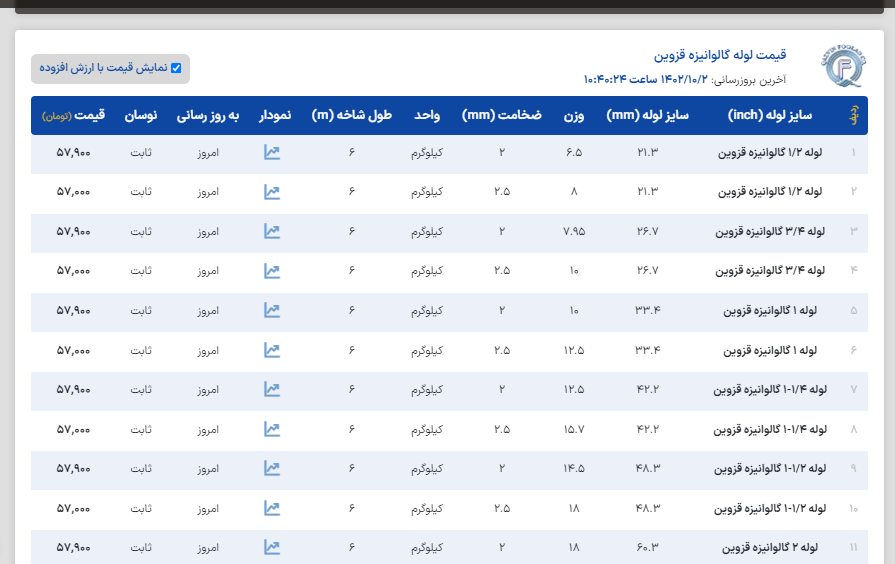The image size is (895, 564).
Task: Click the chart icon in row 10
Action: pos(272,508)
